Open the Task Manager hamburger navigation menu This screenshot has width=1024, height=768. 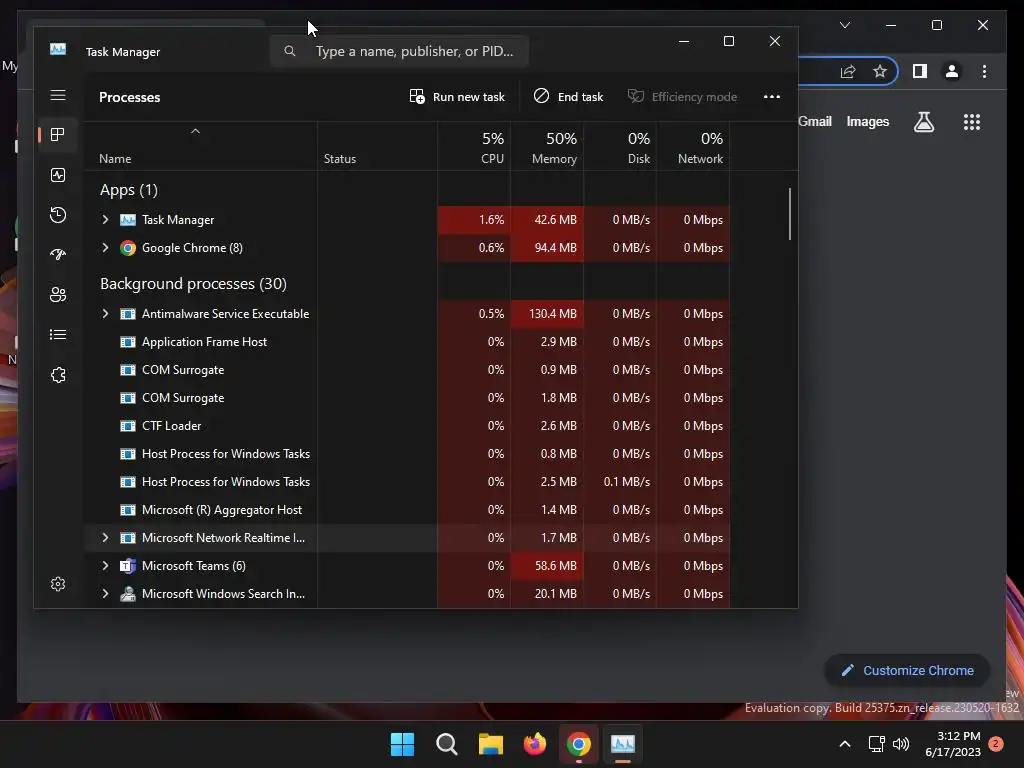click(57, 95)
